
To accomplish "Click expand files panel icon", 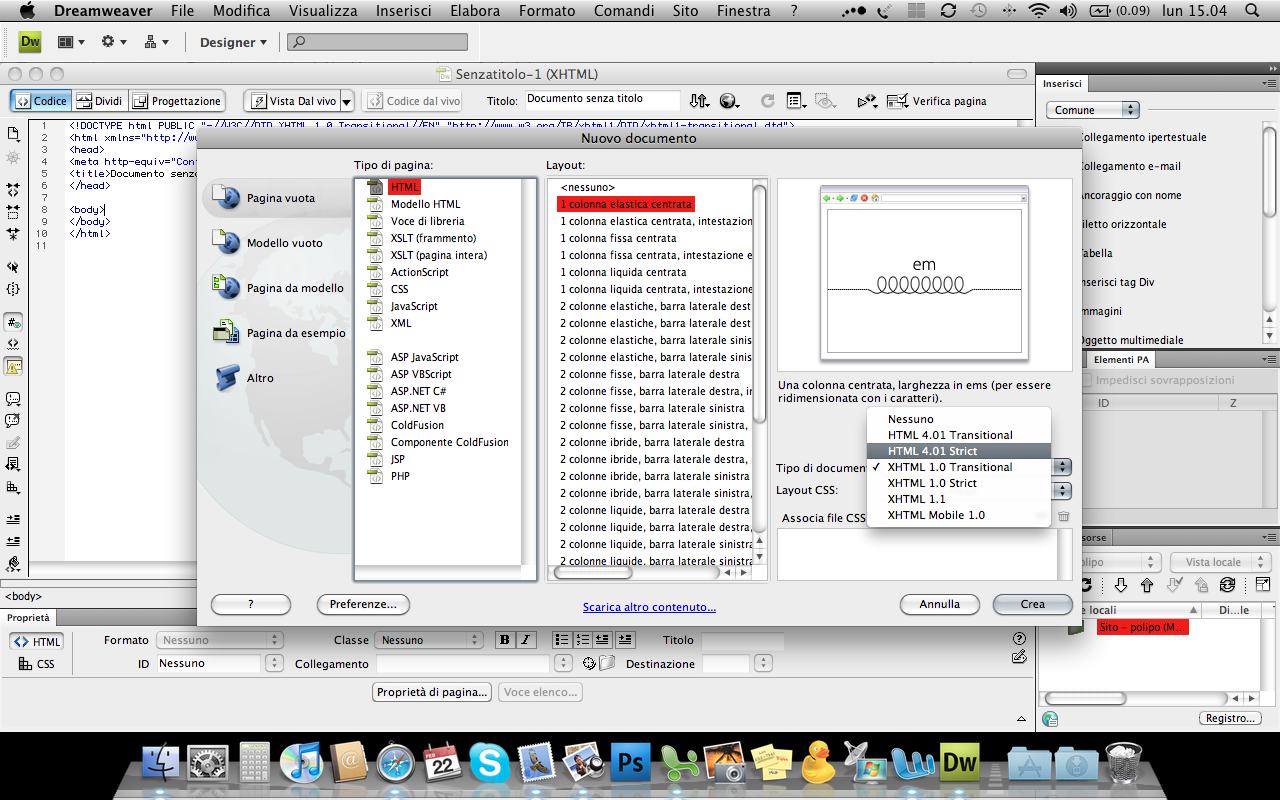I will [x=1263, y=585].
